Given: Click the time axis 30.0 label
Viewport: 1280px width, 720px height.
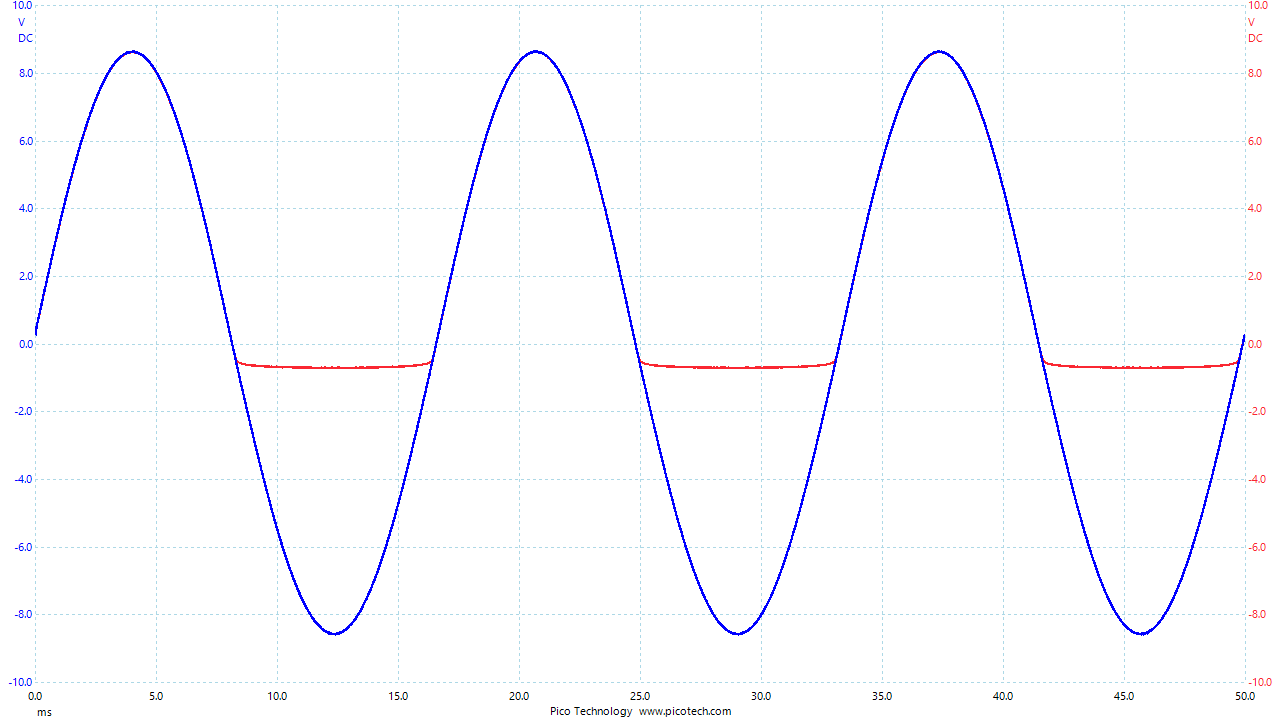Looking at the screenshot, I should 761,696.
